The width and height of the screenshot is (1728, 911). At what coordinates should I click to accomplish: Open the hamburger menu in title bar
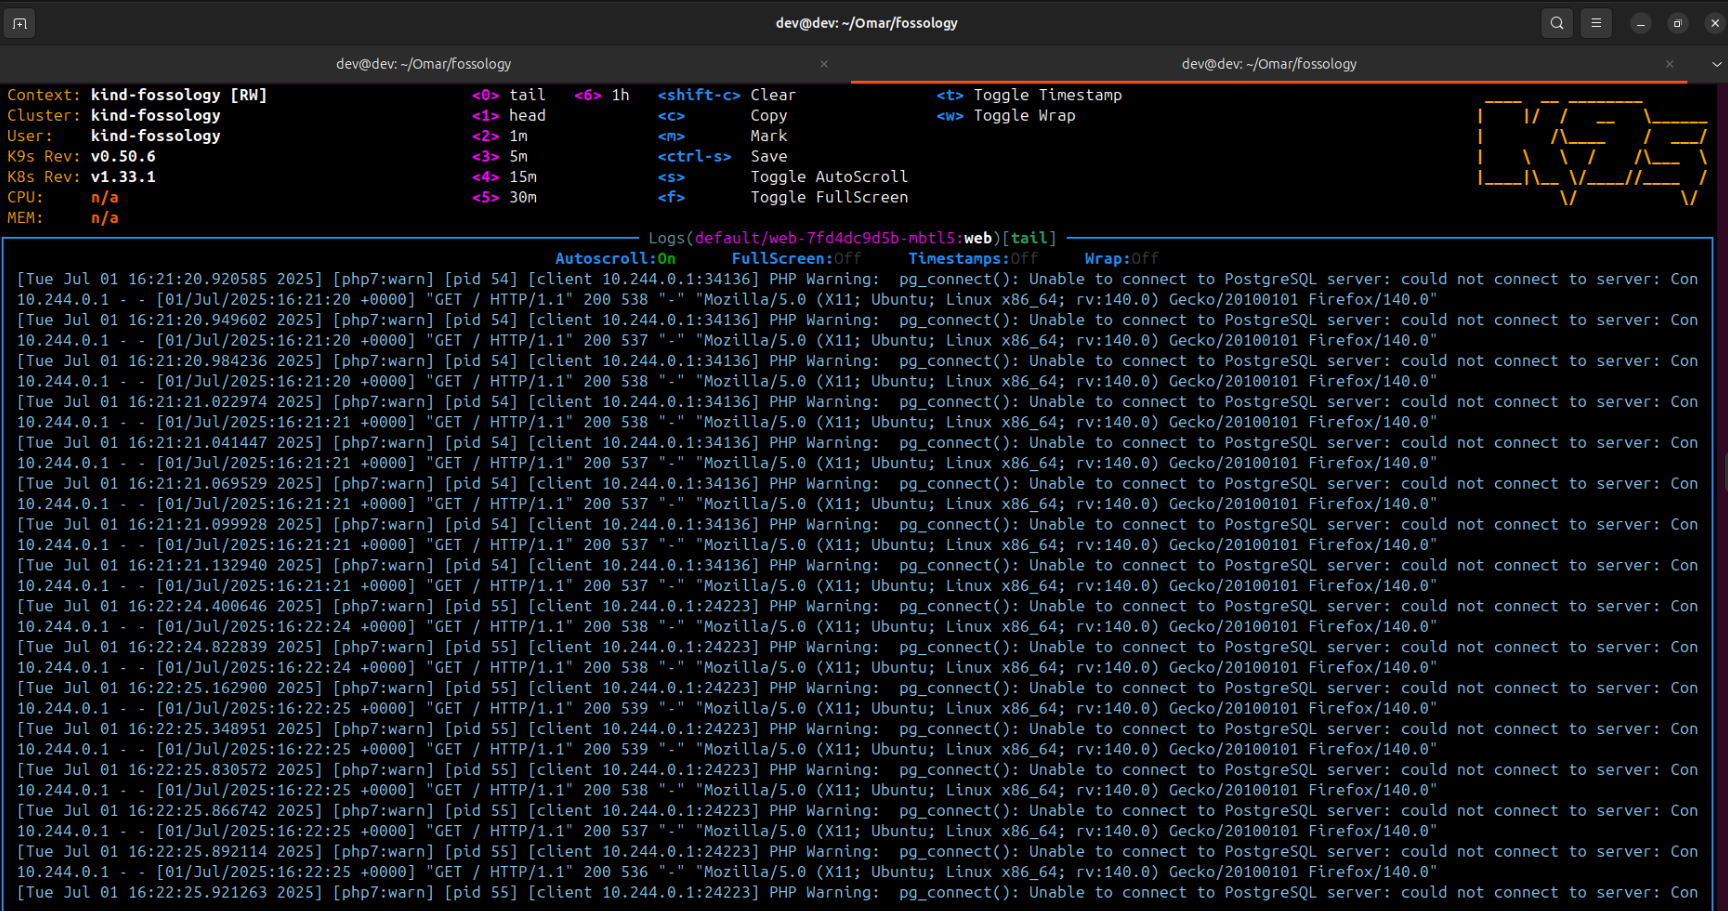(x=1596, y=23)
